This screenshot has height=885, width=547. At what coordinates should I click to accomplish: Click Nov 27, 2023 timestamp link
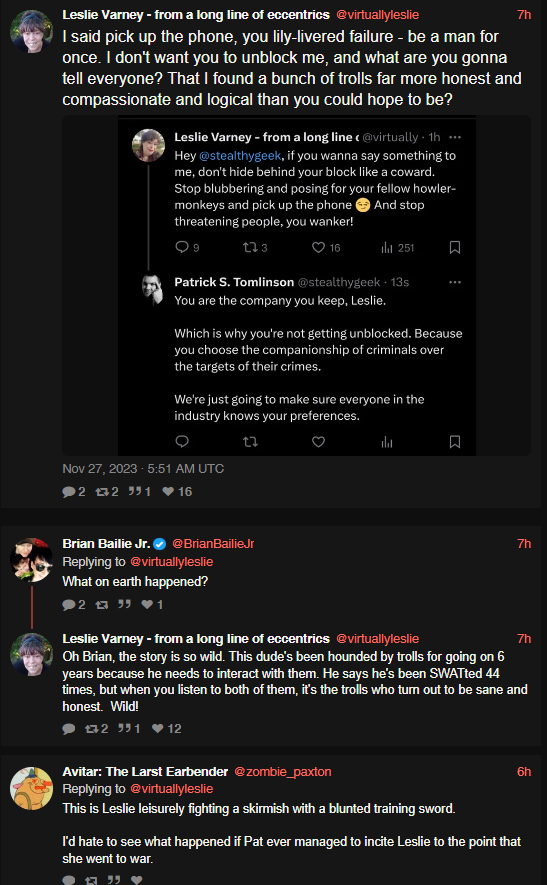tap(143, 468)
